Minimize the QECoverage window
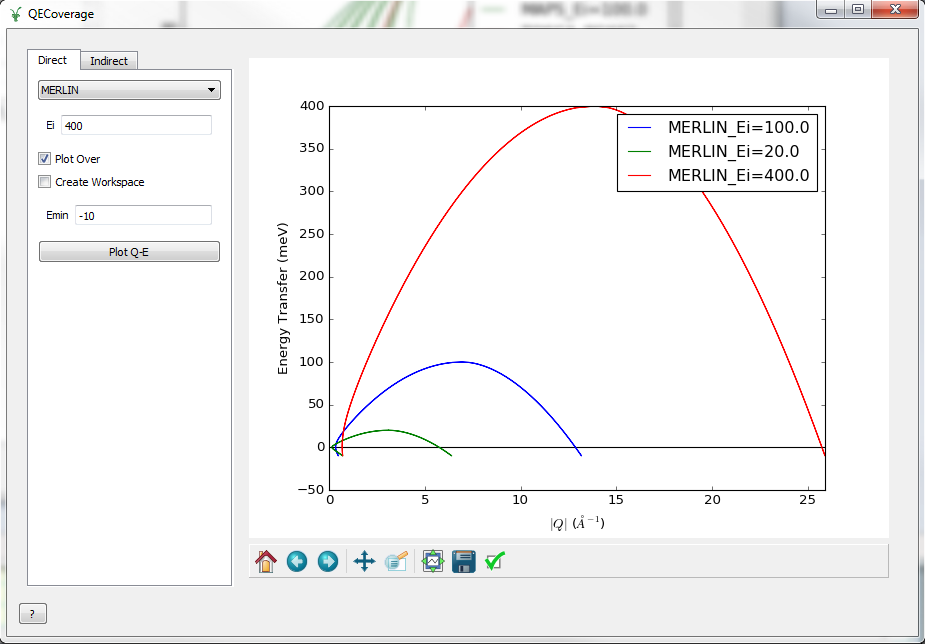 pos(832,9)
